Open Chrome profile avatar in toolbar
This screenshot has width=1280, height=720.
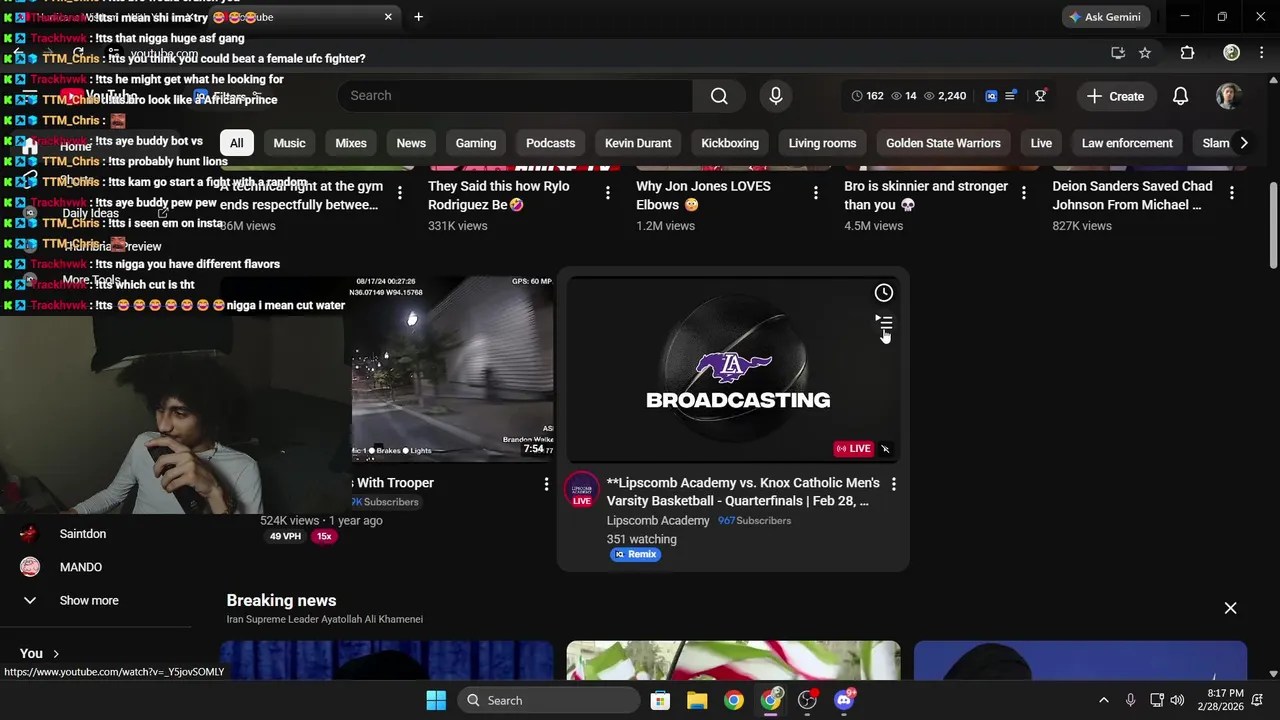click(x=1232, y=53)
